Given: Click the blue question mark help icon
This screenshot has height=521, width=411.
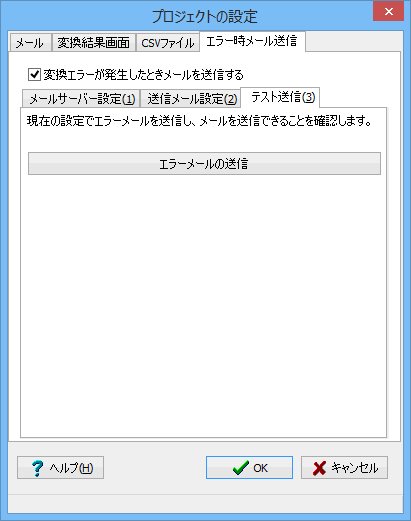Looking at the screenshot, I should click(37, 468).
